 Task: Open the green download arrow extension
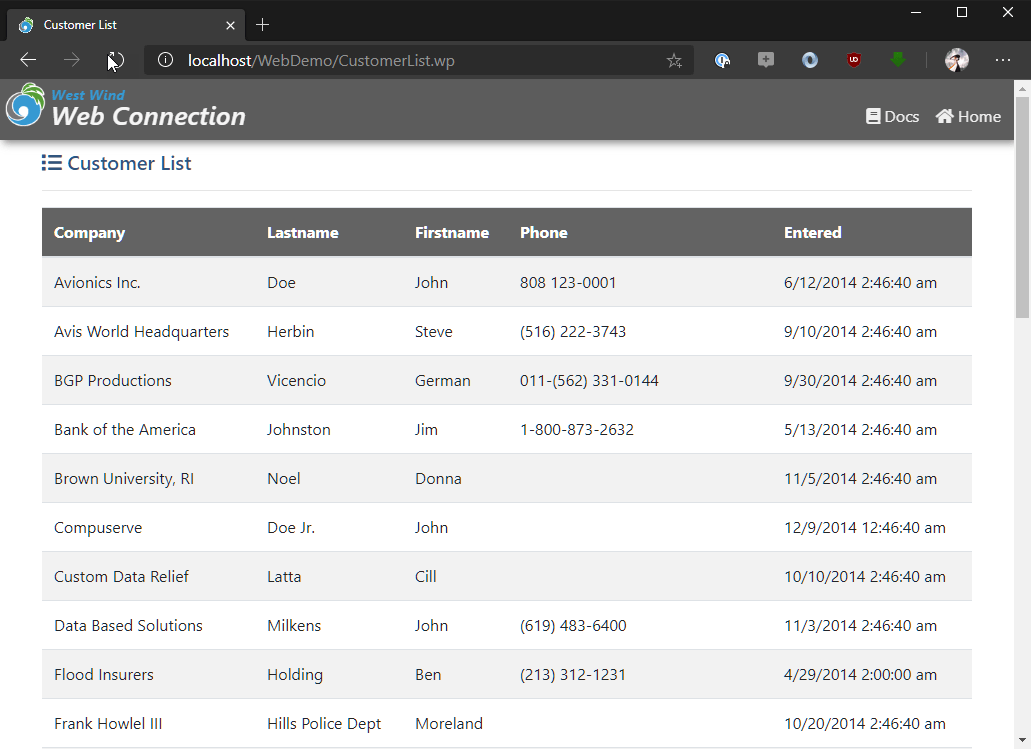(x=898, y=60)
